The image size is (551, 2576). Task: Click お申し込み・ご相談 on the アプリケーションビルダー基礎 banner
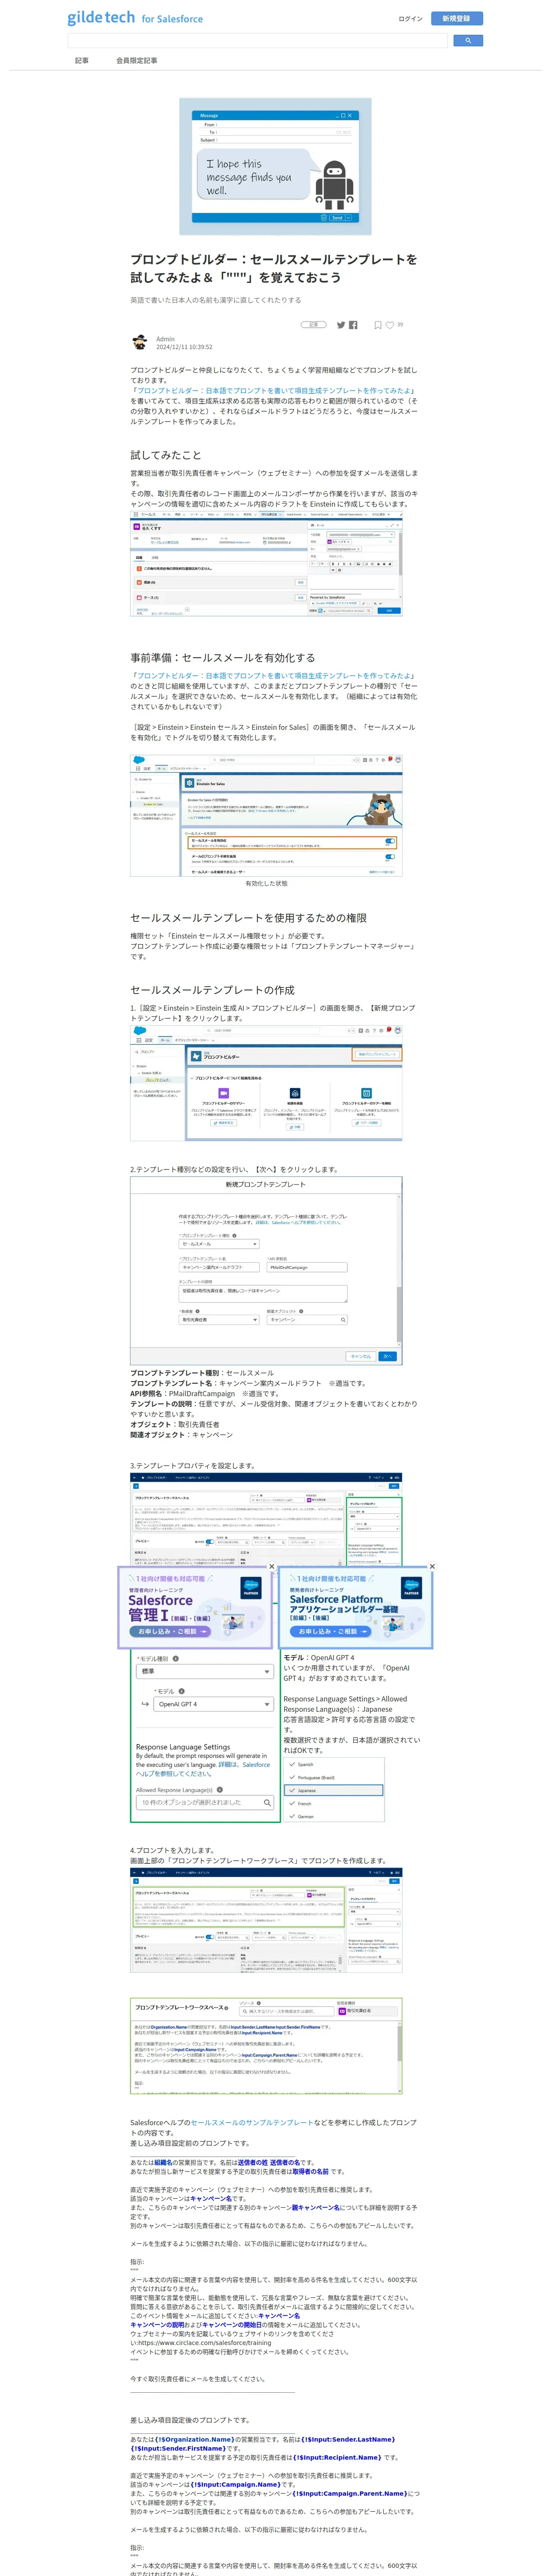pyautogui.click(x=331, y=1631)
